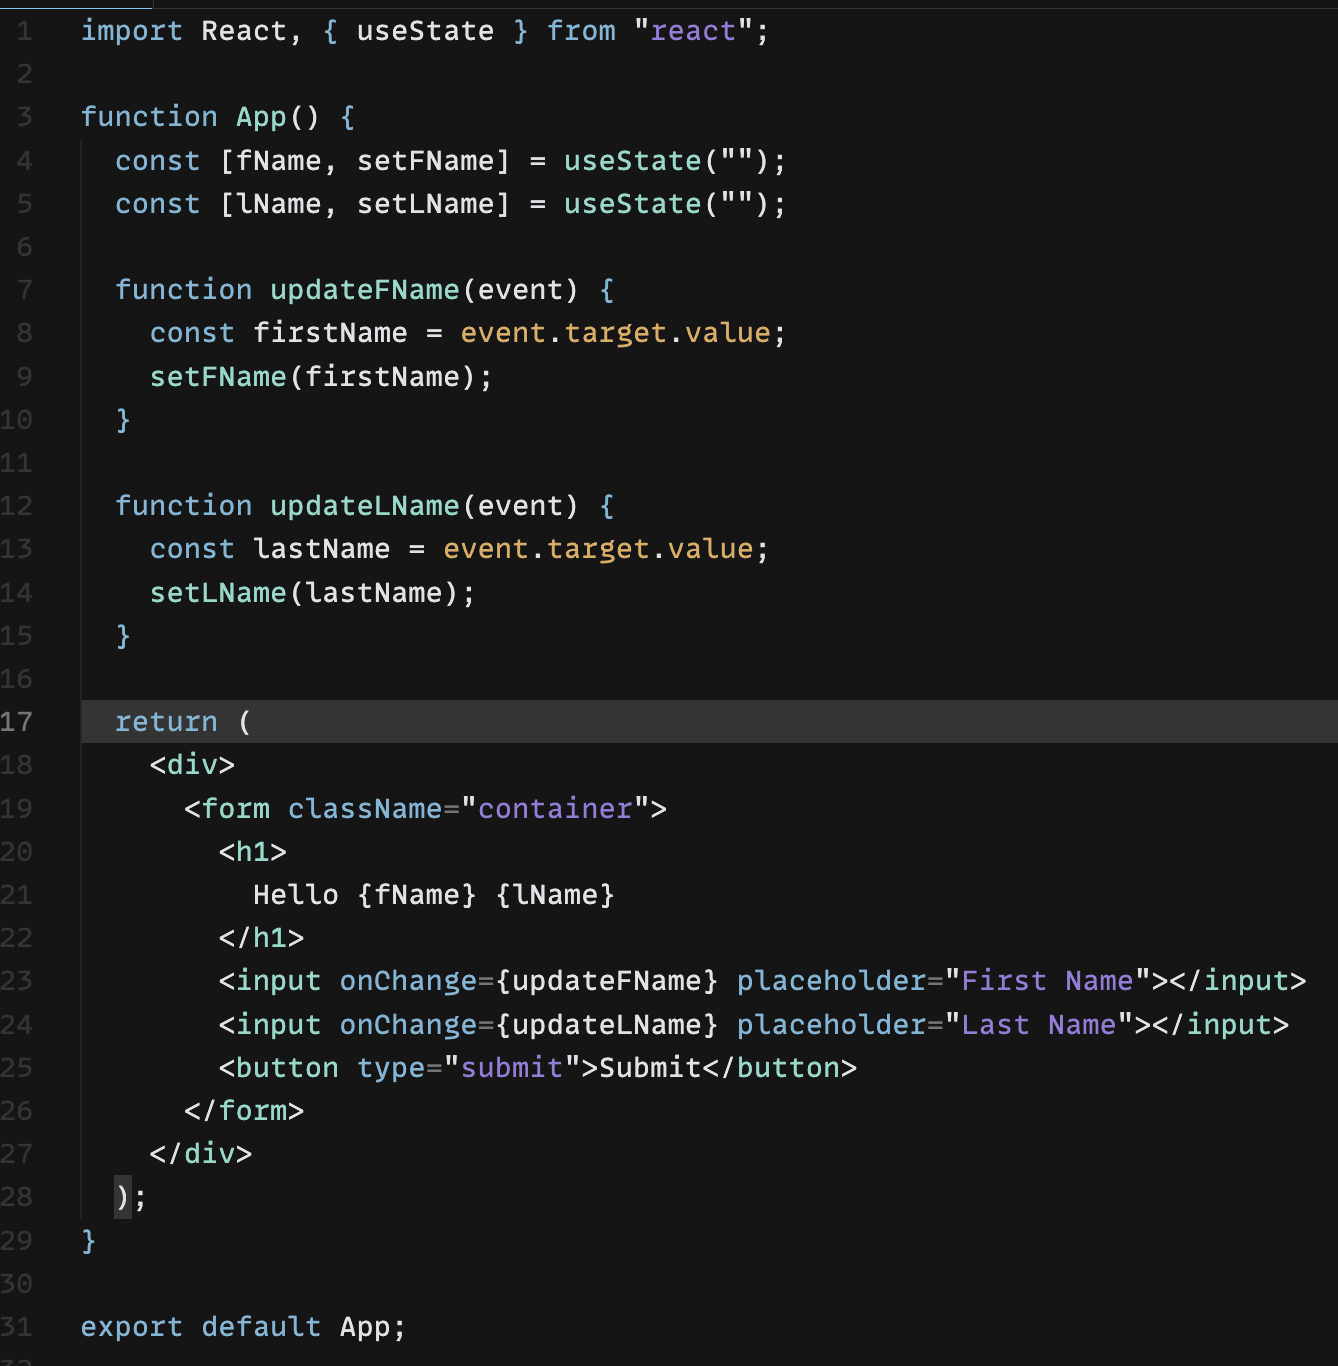Viewport: 1338px width, 1366px height.
Task: Click the "type" attribute on line 25
Action: pos(391,1068)
